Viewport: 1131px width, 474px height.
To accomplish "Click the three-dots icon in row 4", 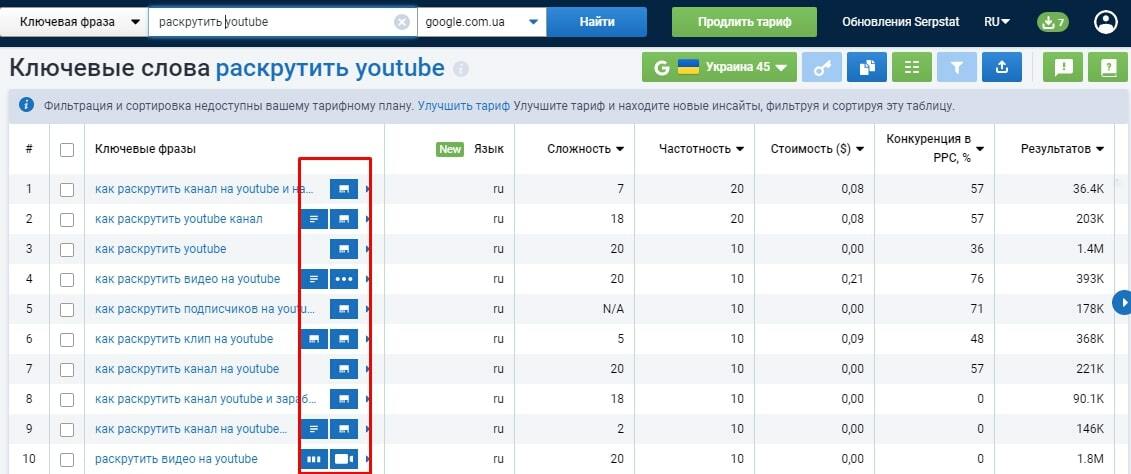I will [344, 279].
